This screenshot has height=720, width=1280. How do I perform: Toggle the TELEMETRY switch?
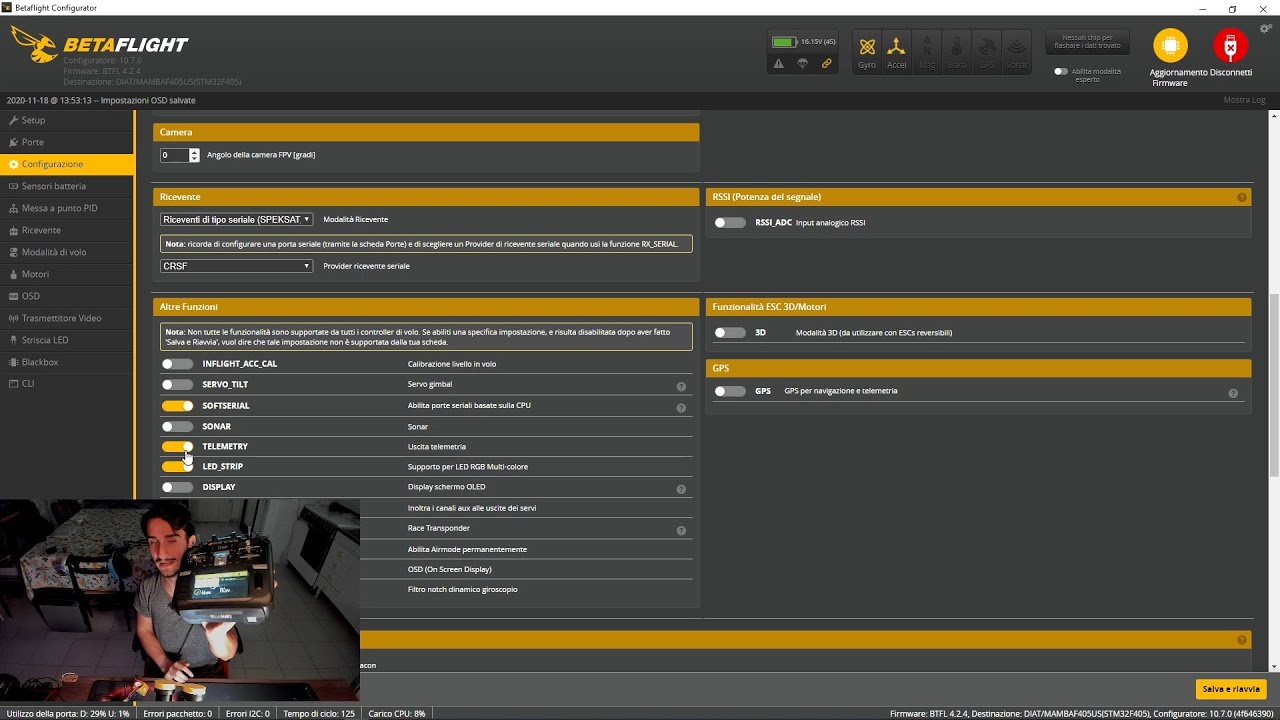177,446
